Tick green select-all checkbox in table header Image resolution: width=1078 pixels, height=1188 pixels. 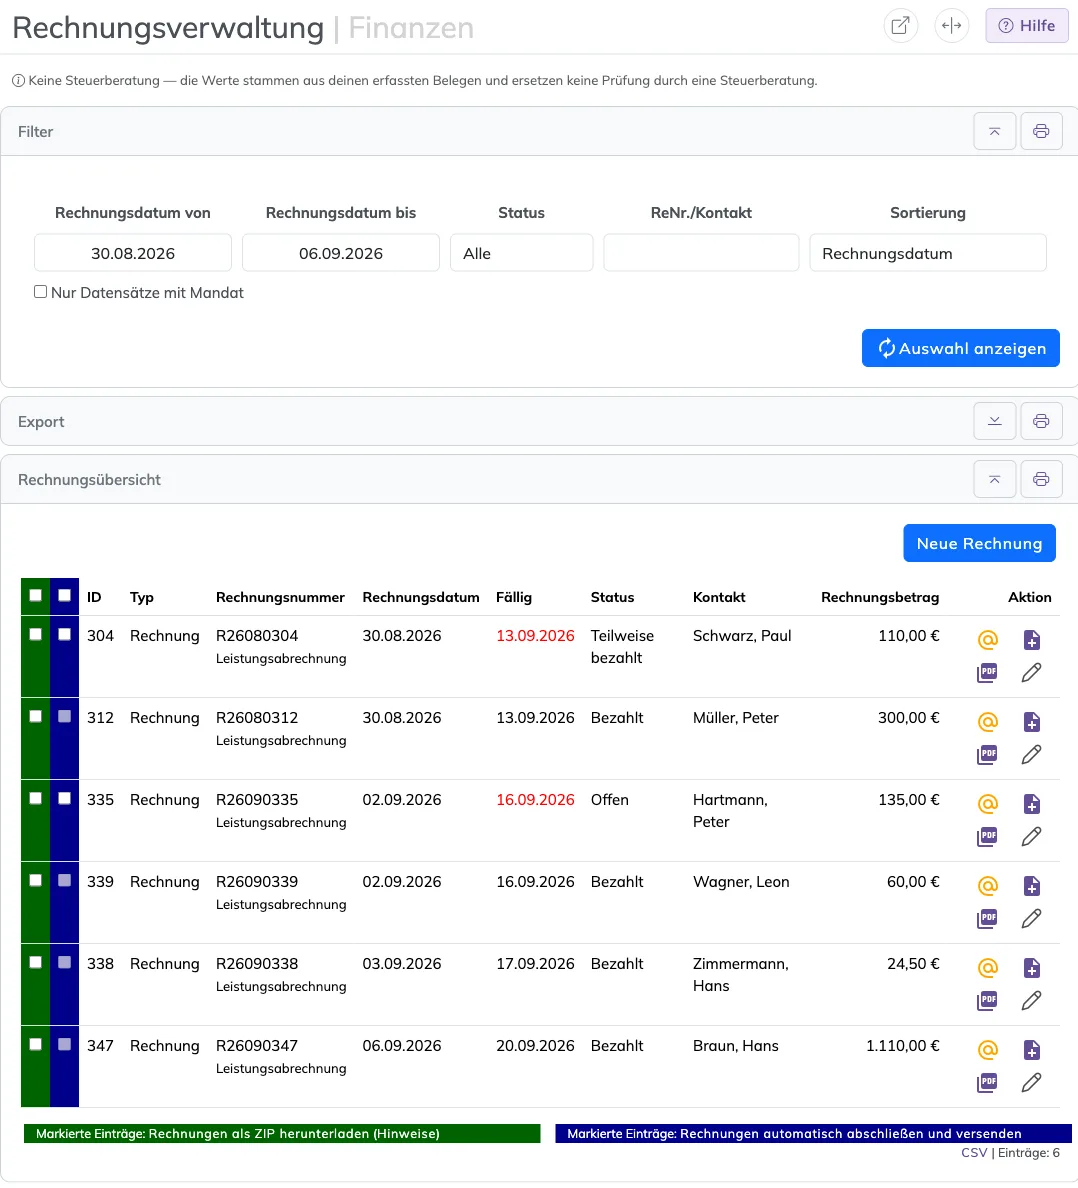tap(36, 596)
